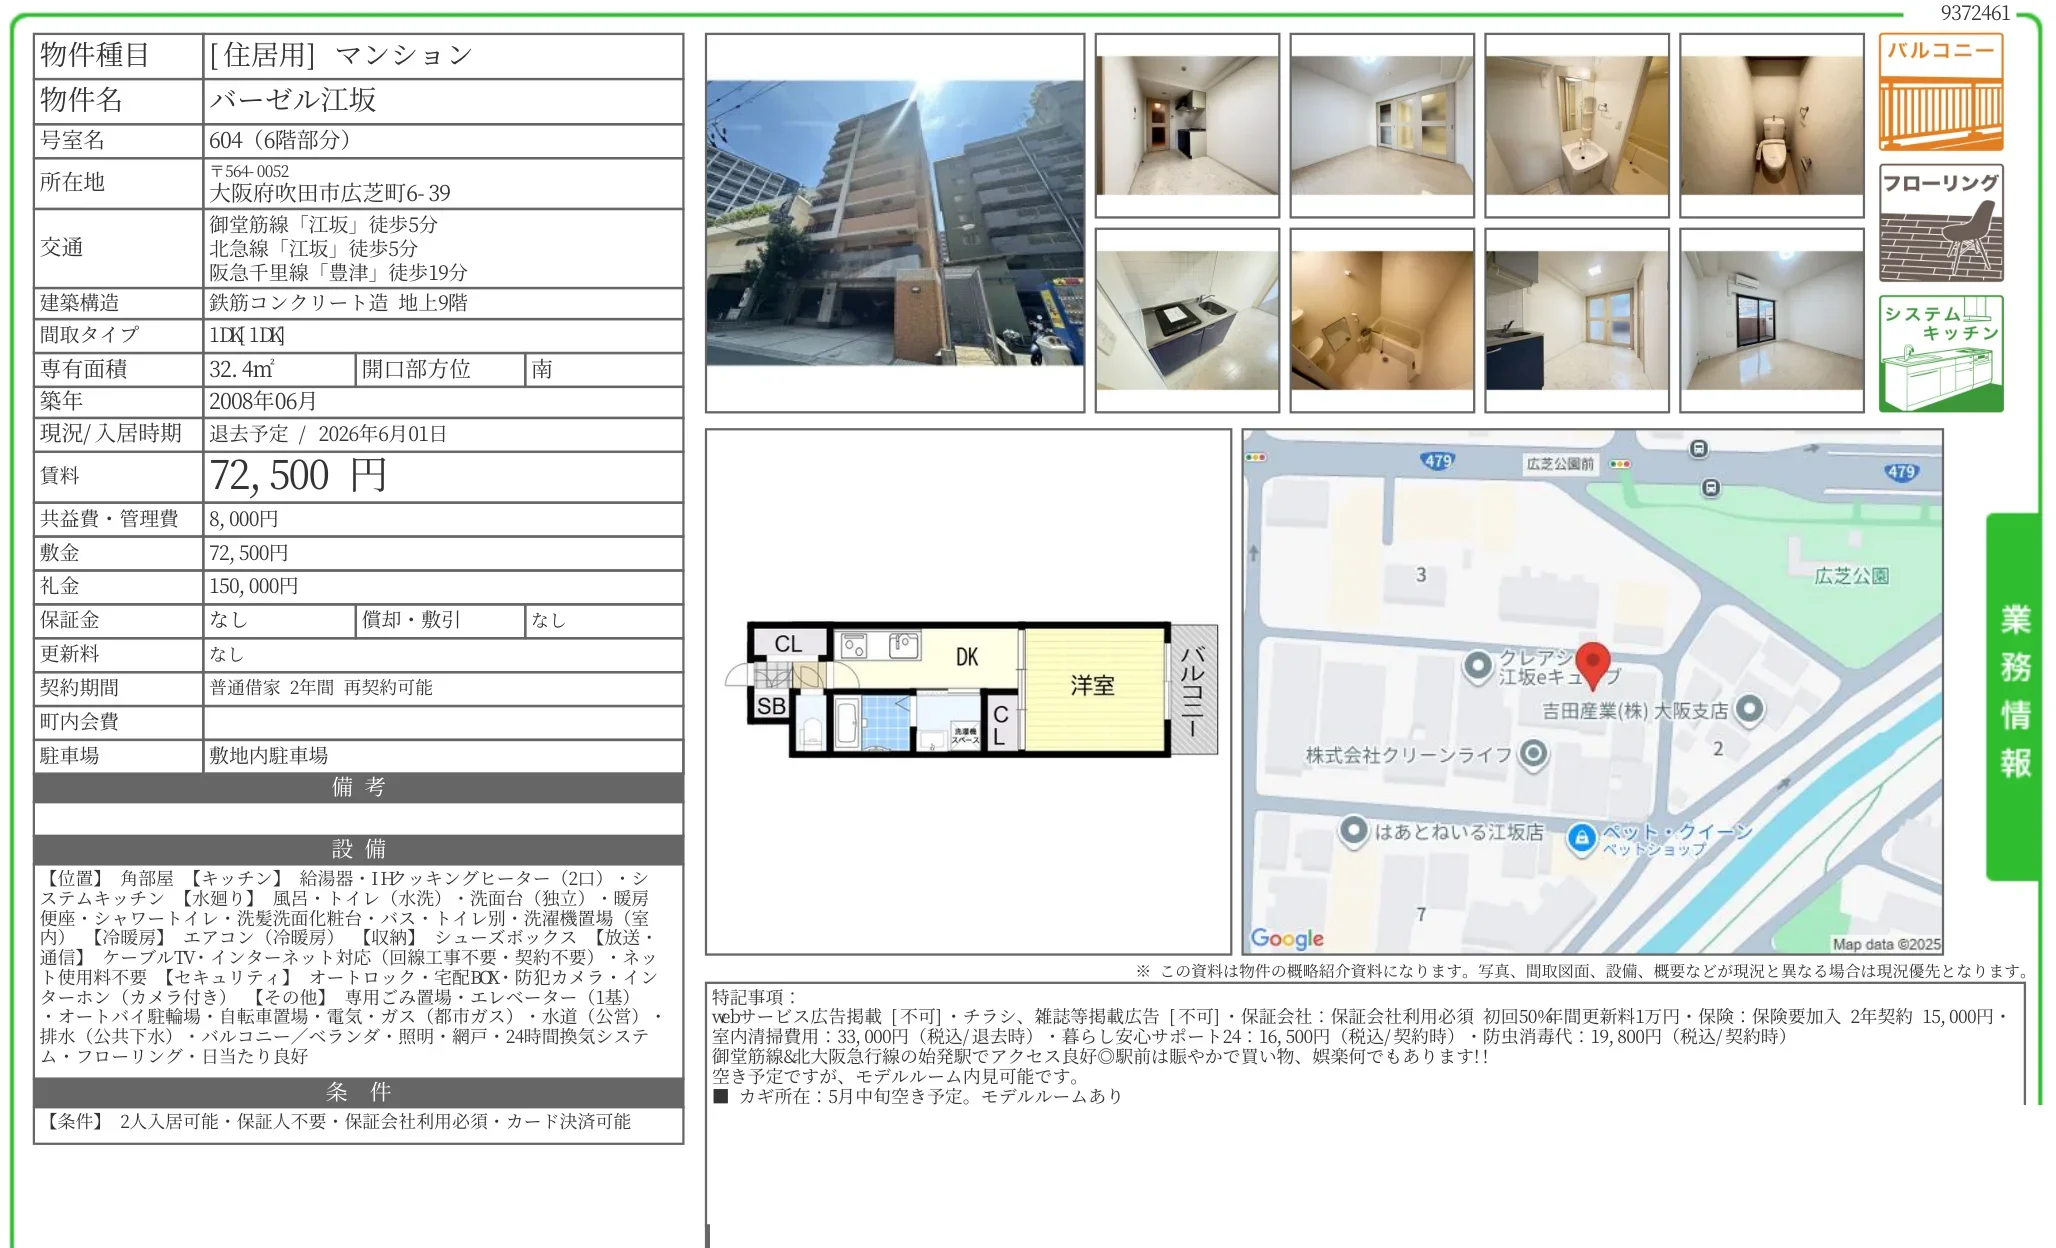Viewport: 2056px width, 1248px height.
Task: Click the バルコニー feature icon
Action: 1940,92
